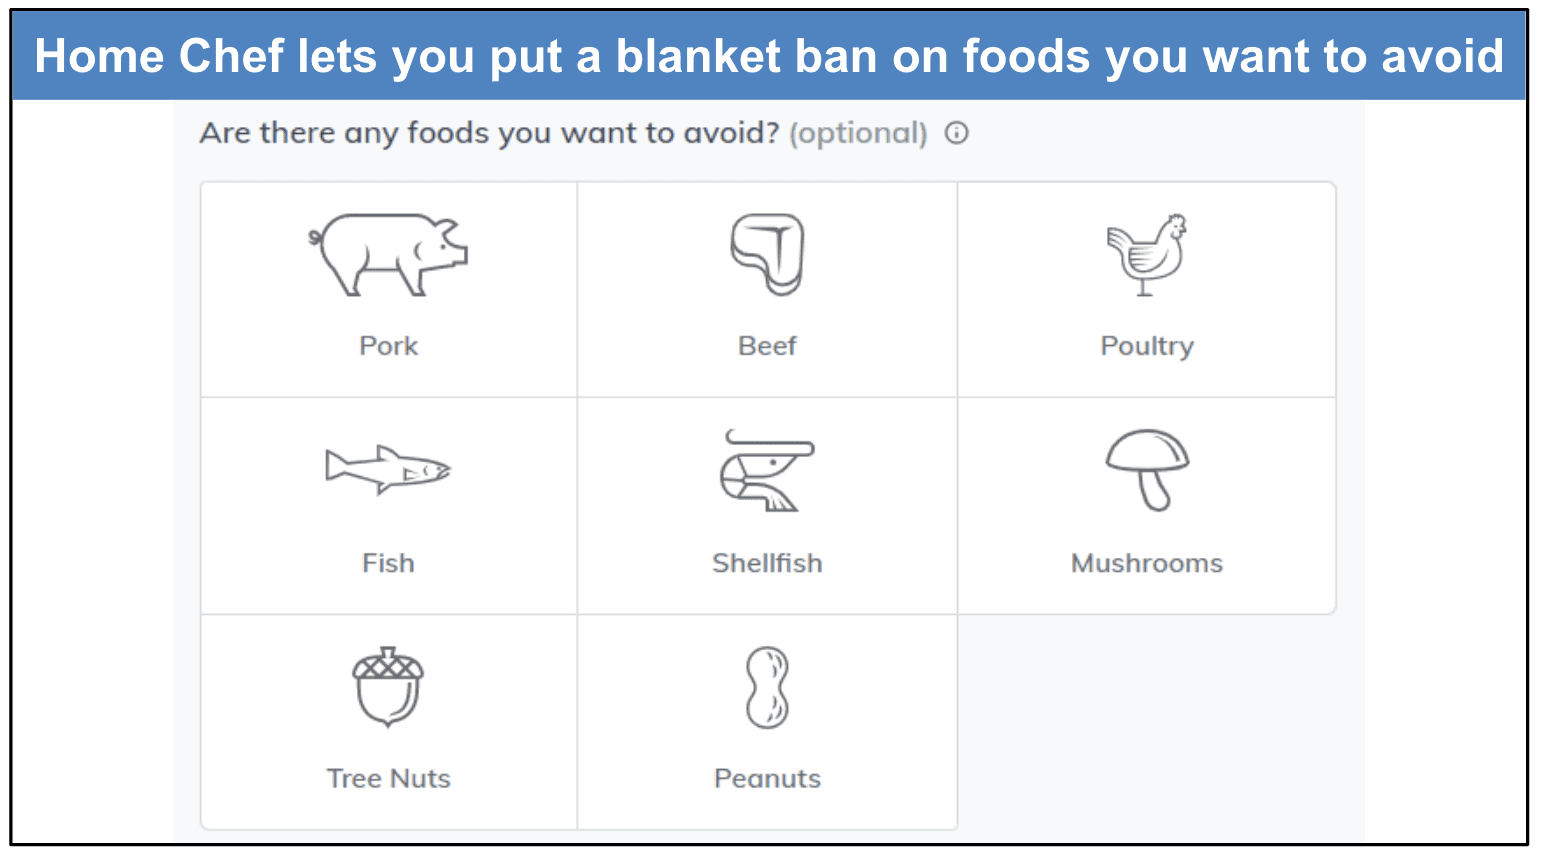The width and height of the screenshot is (1544, 858).
Task: Click the shrimp icon for Shellfish
Action: click(x=767, y=470)
